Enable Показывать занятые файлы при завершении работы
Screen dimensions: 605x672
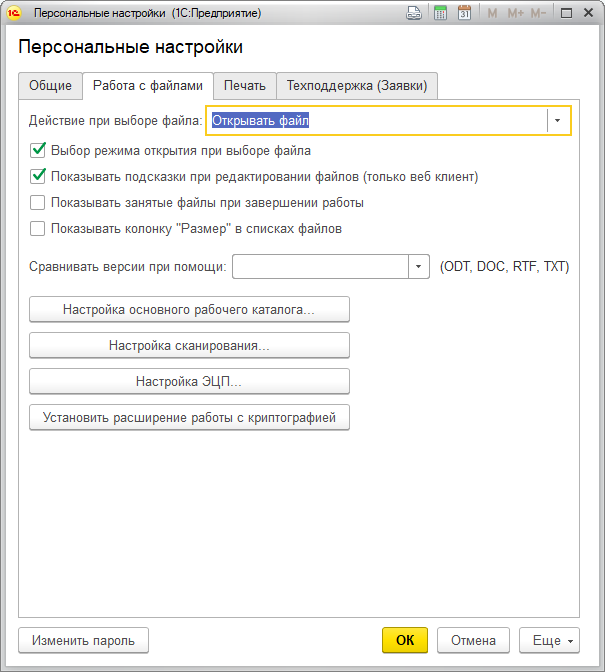pos(38,203)
